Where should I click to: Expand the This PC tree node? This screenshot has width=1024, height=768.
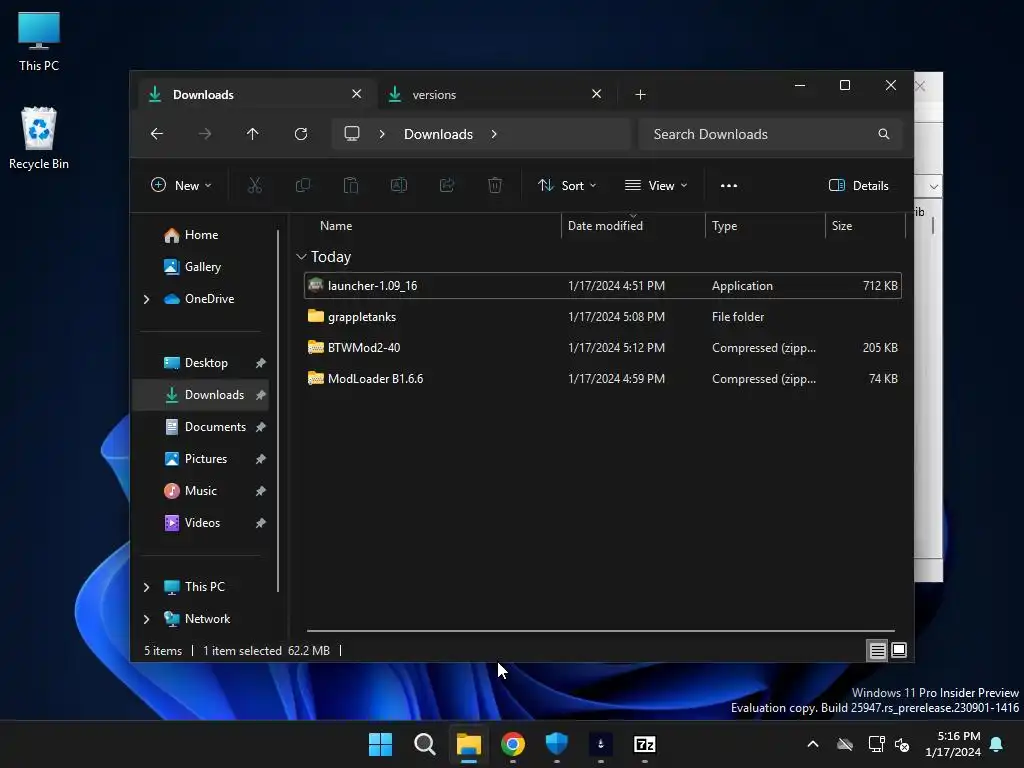pyautogui.click(x=146, y=587)
